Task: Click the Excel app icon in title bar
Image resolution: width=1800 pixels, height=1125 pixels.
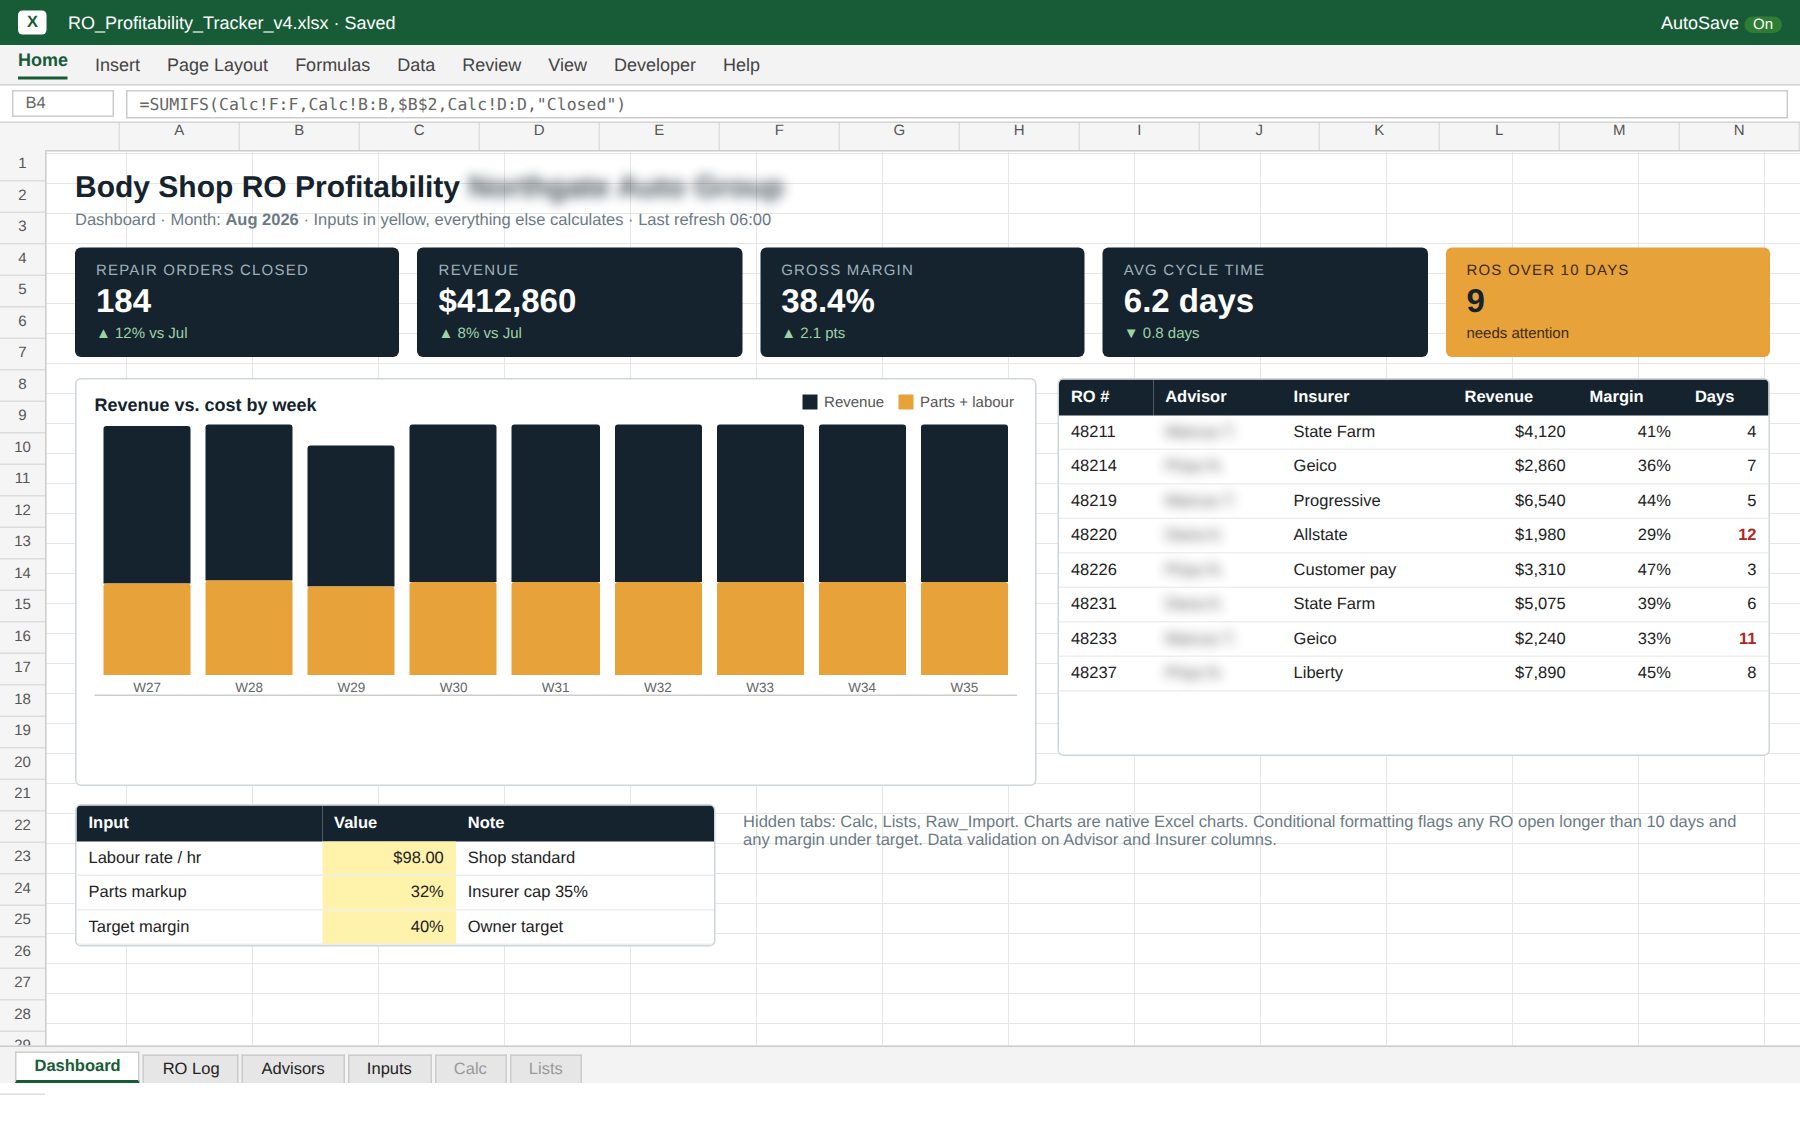Action: pyautogui.click(x=32, y=21)
